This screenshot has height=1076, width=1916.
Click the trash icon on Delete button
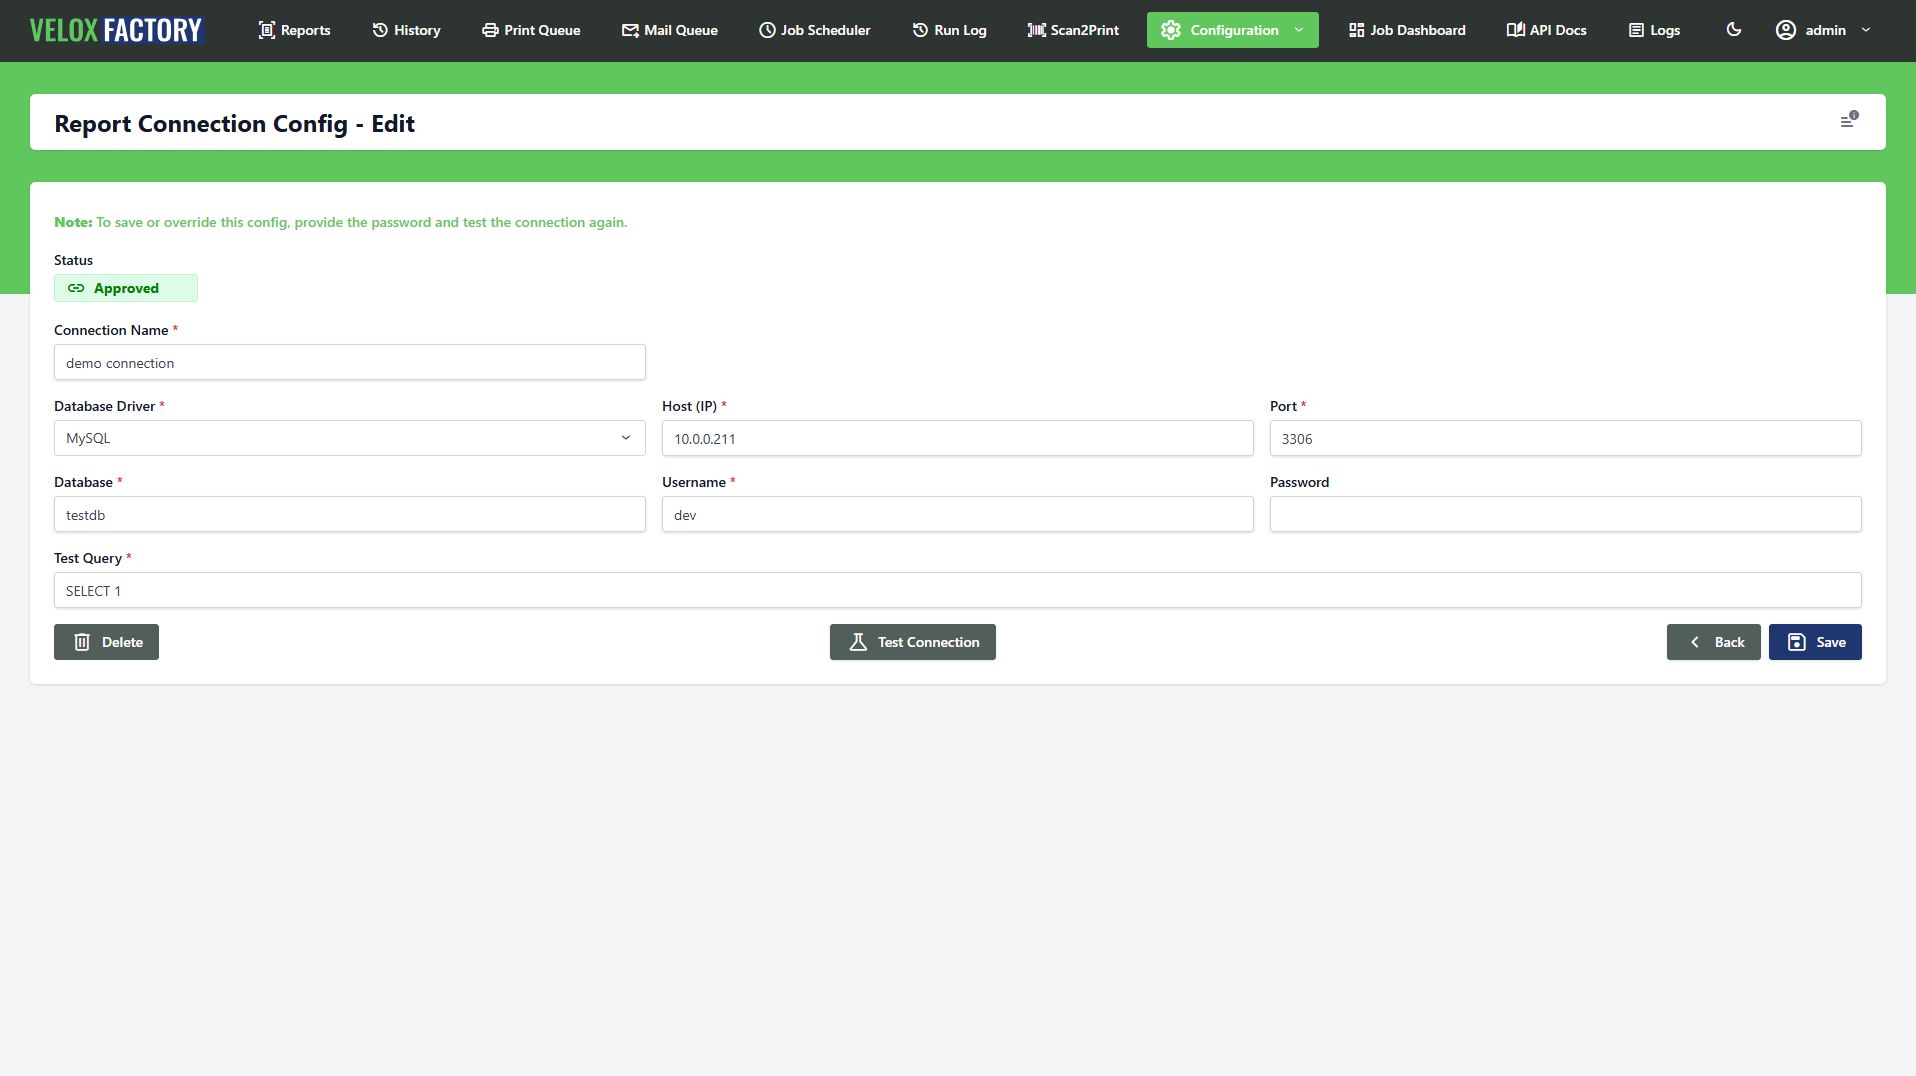tap(82, 642)
